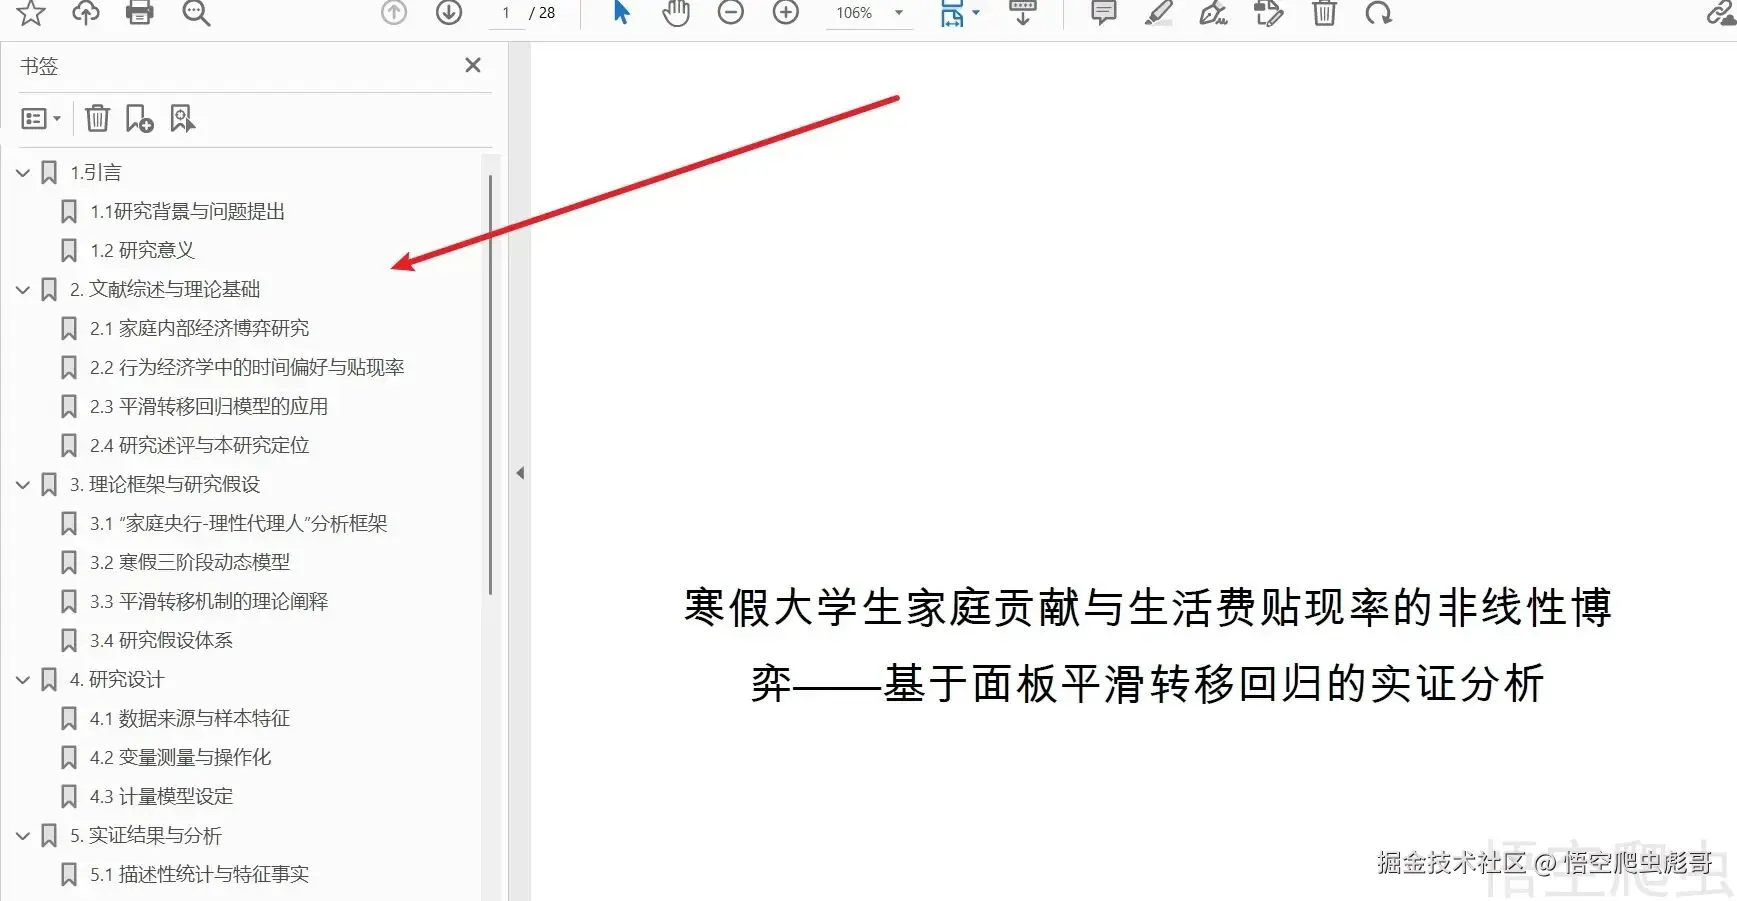Close the 书签 bookmarks panel
1737x901 pixels.
[473, 65]
